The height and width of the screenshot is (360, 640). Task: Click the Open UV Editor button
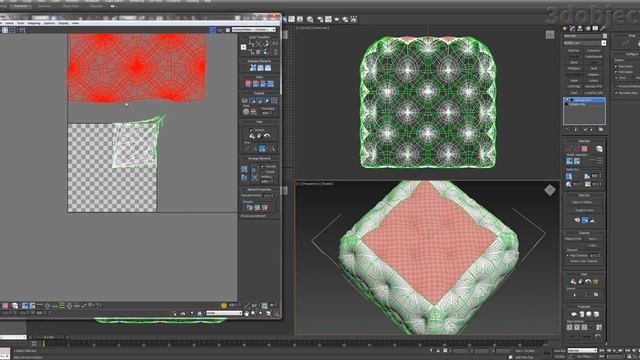click(584, 202)
